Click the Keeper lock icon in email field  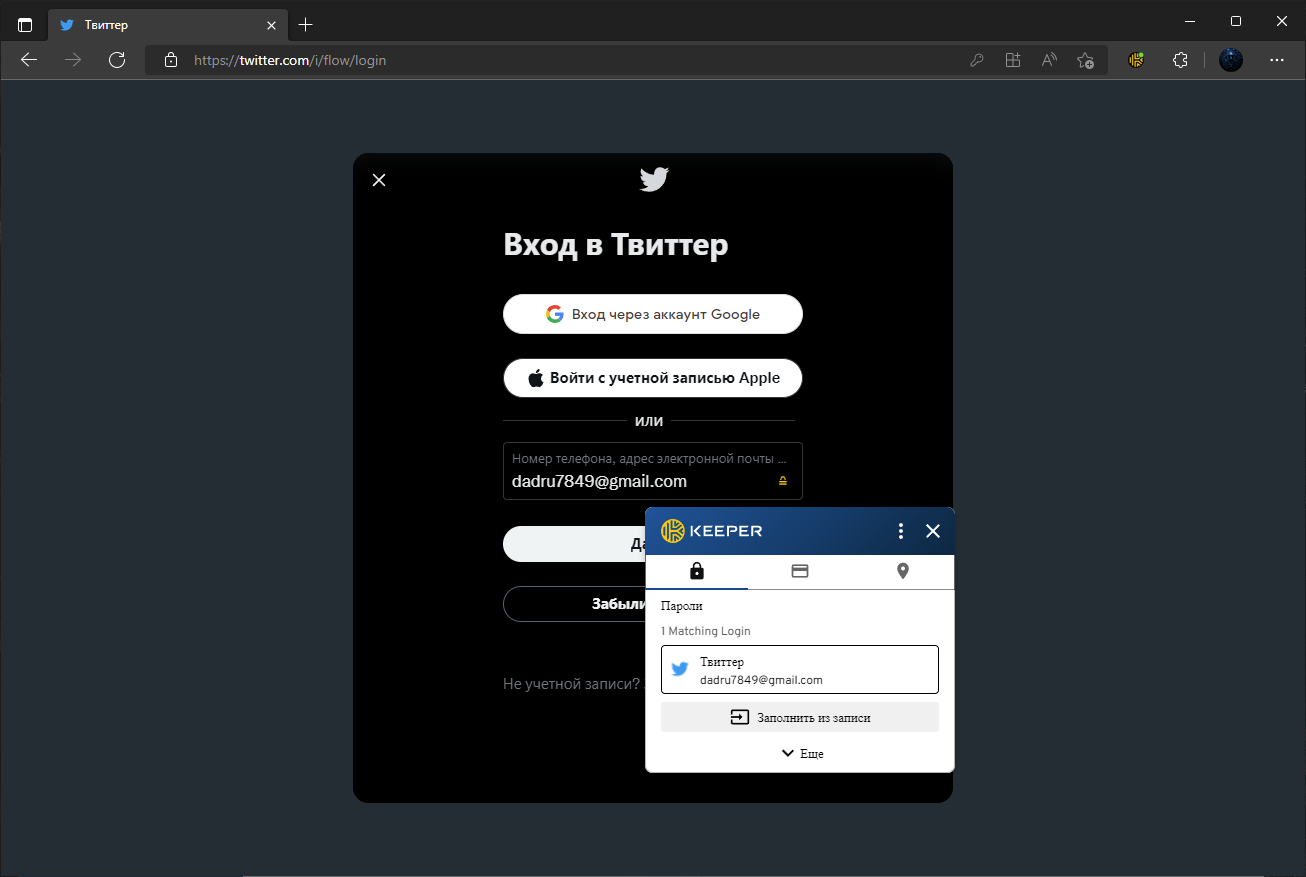(783, 481)
